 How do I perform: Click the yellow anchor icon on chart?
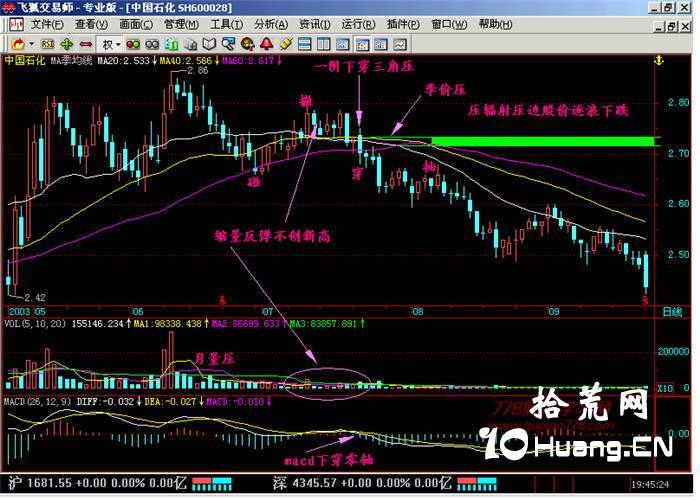(659, 60)
